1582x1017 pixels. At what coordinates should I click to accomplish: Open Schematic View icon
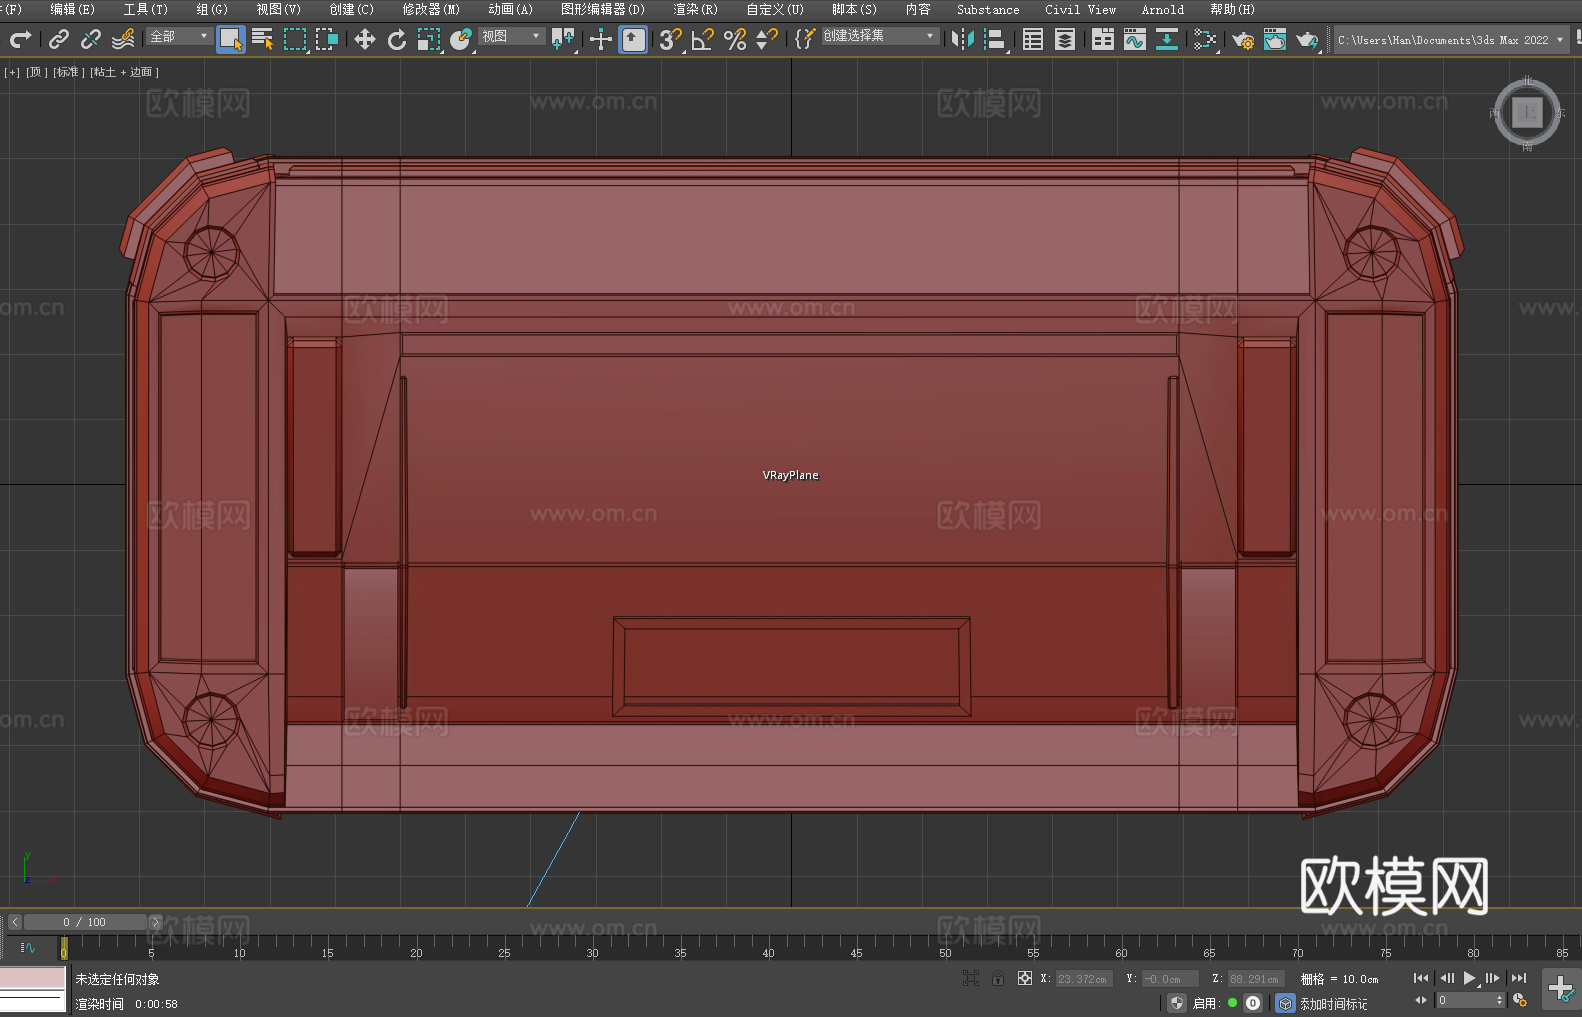[1205, 39]
